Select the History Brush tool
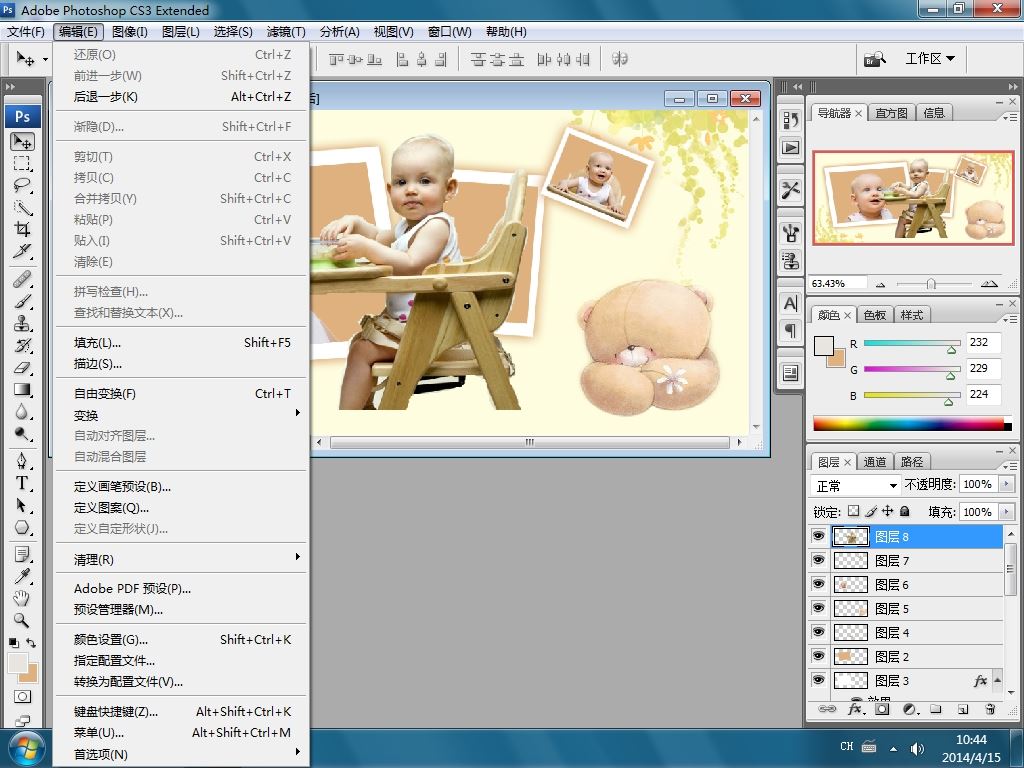1024x768 pixels. [x=22, y=345]
